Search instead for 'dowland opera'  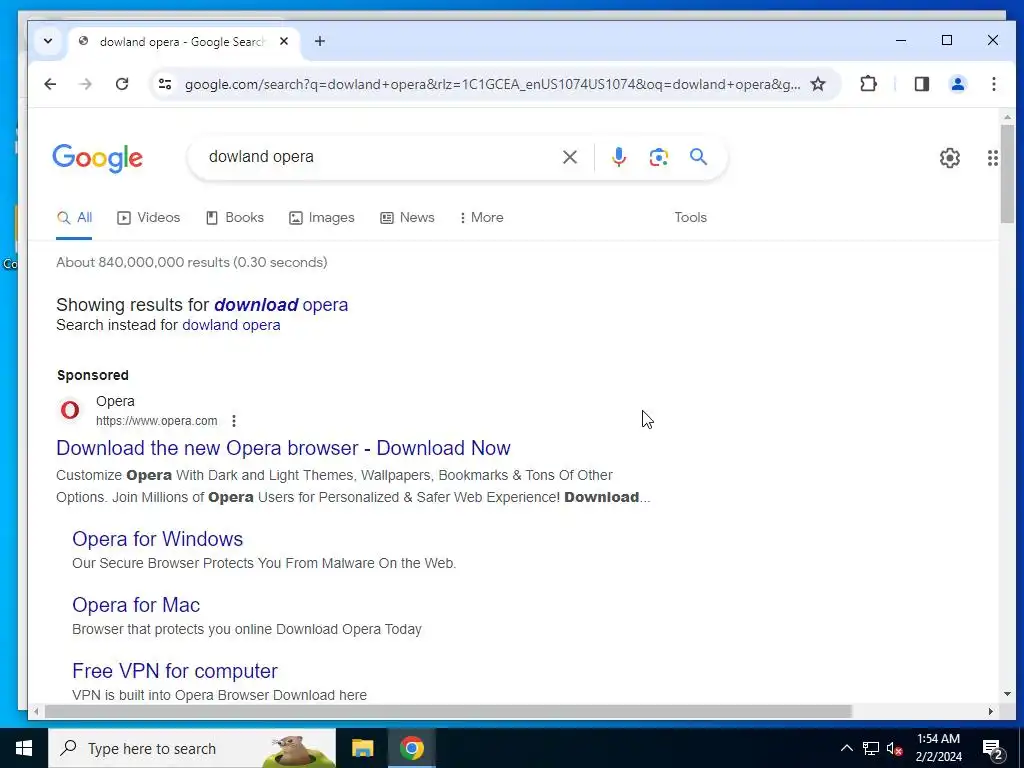(x=231, y=325)
